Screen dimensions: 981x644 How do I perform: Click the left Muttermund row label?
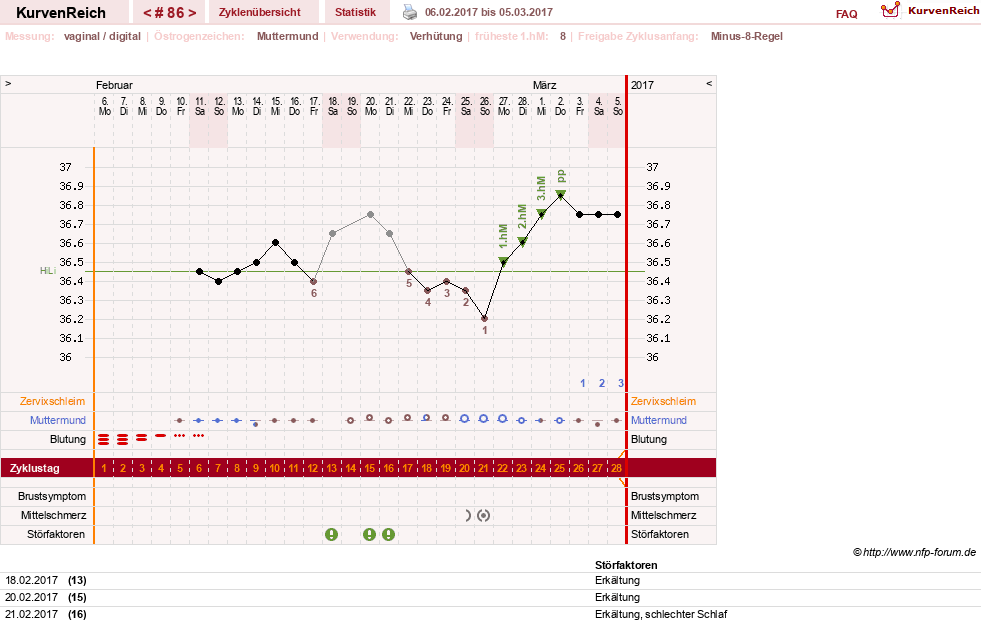tap(58, 420)
